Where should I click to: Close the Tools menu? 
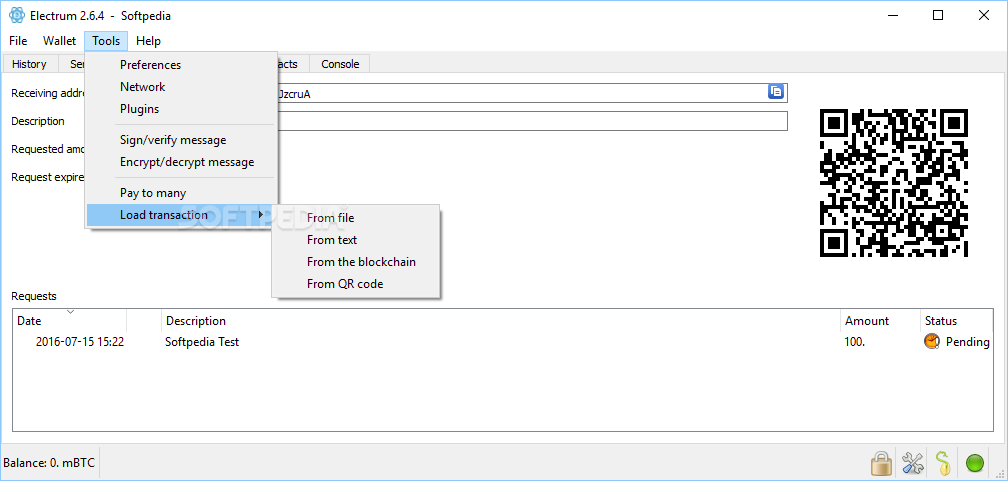click(106, 41)
